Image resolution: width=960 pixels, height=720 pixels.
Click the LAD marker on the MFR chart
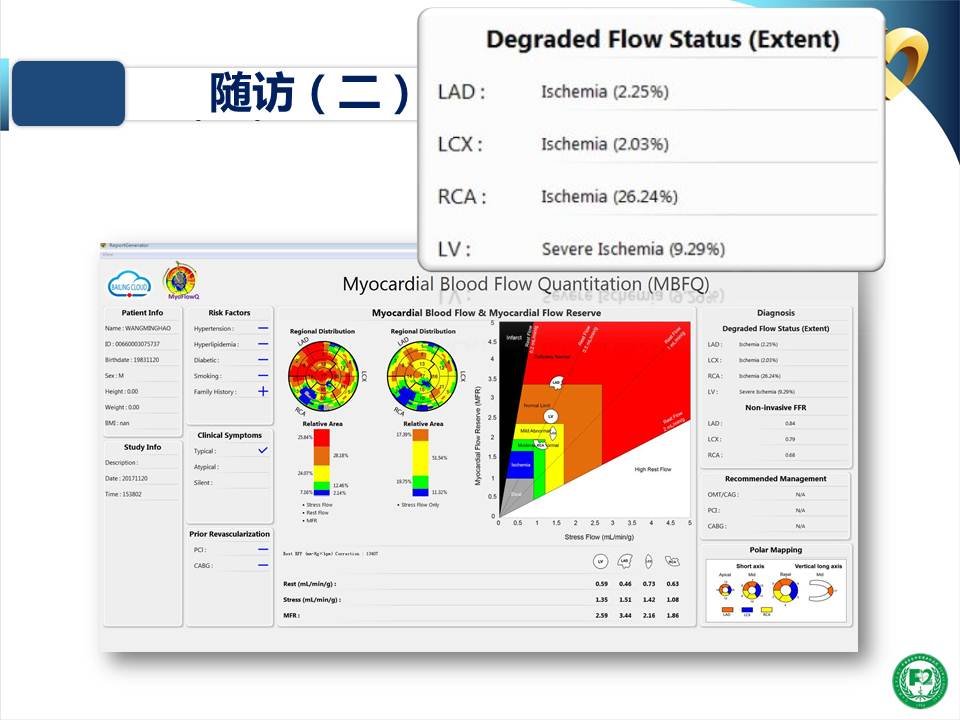556,383
